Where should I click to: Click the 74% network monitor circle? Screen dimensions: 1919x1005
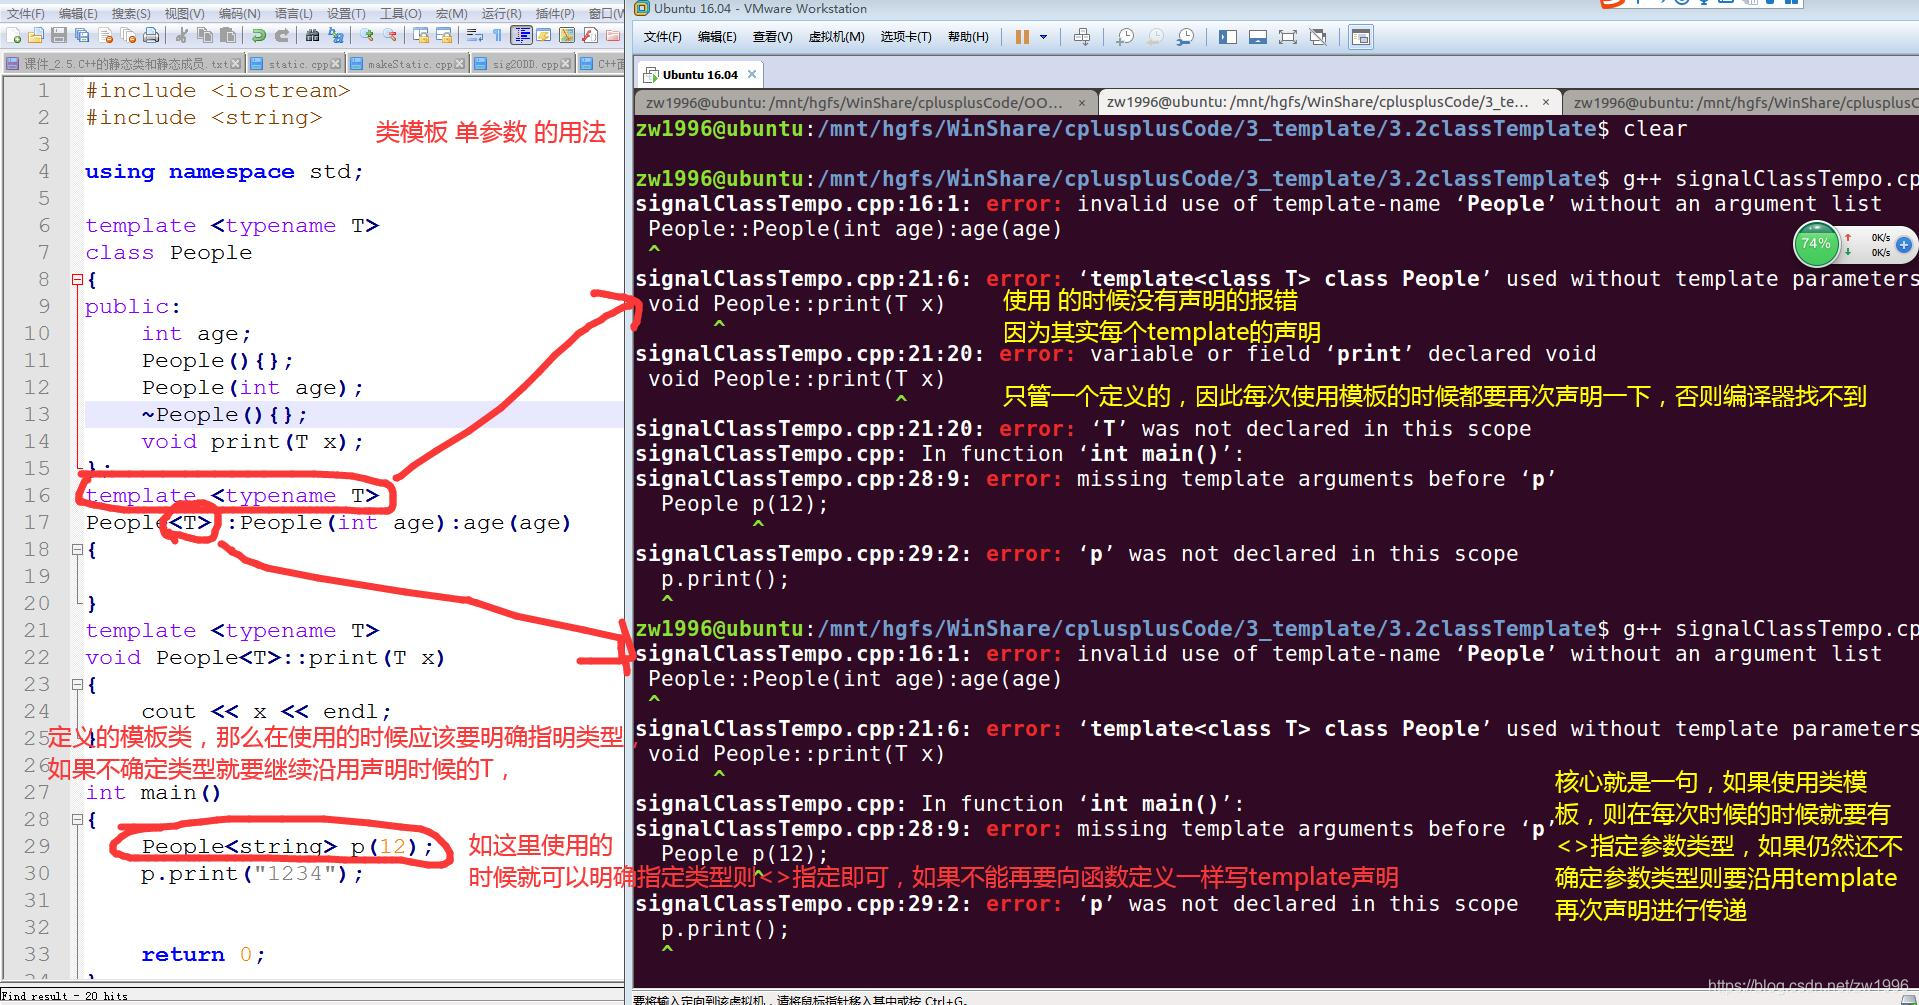tap(1815, 243)
